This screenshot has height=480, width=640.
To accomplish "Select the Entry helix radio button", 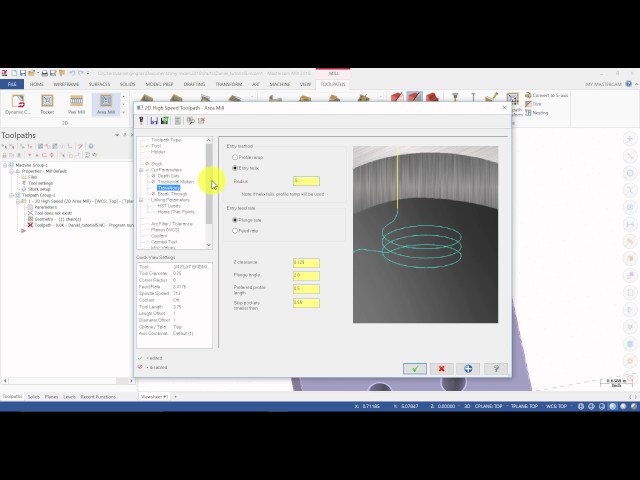I will [x=235, y=168].
